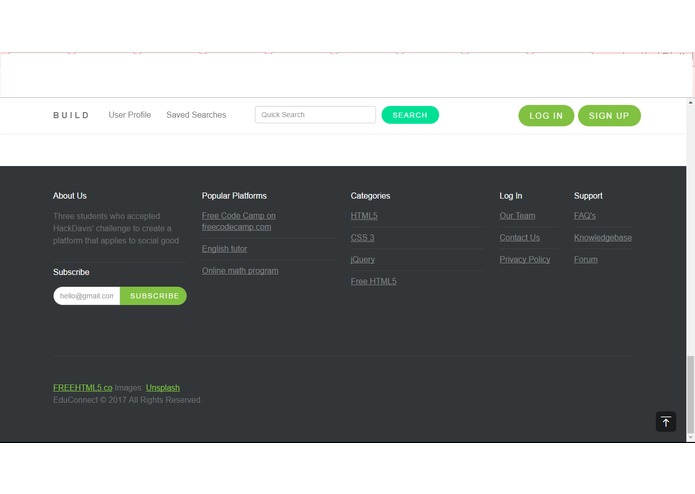695x494 pixels.
Task: Open the Contact Us link
Action: pyautogui.click(x=519, y=237)
